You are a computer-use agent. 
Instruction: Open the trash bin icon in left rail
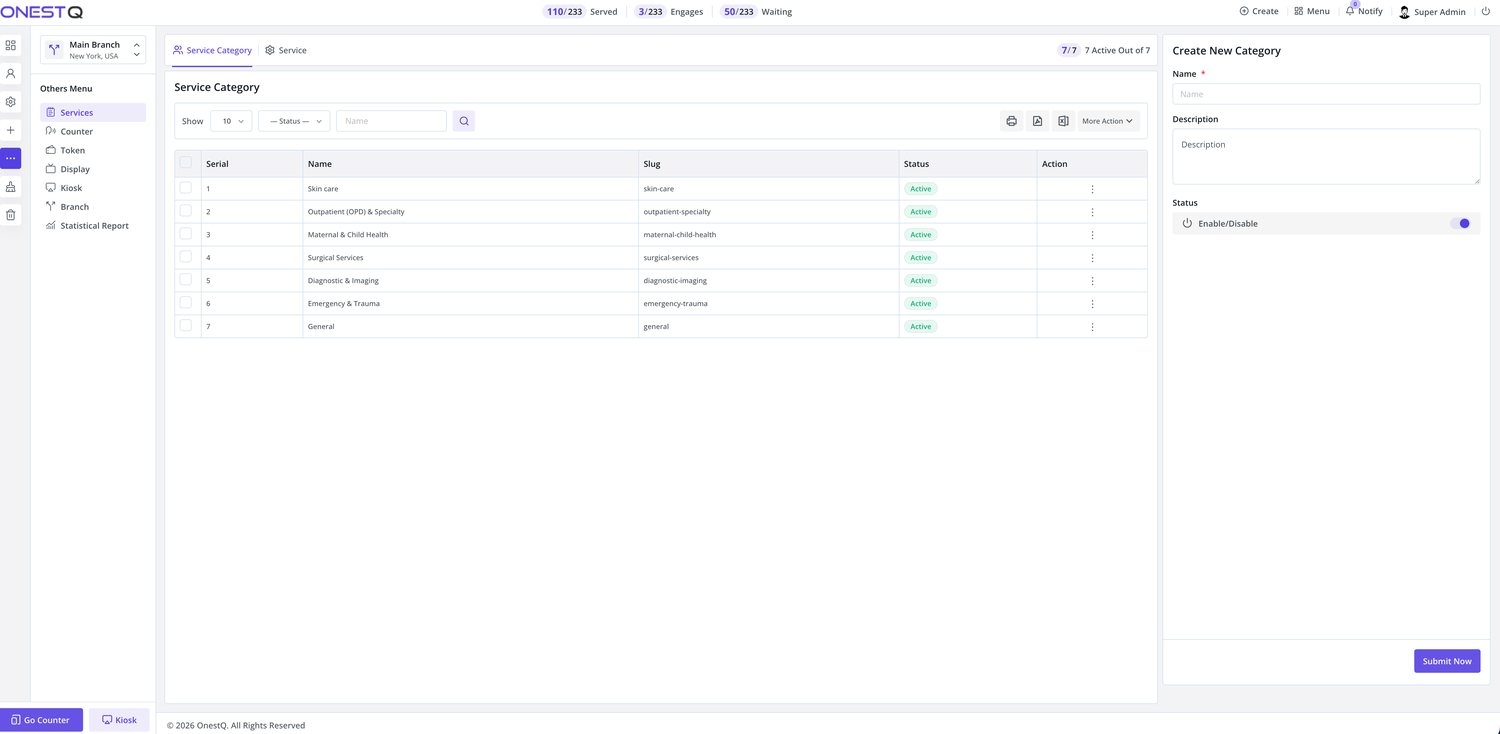pos(11,215)
